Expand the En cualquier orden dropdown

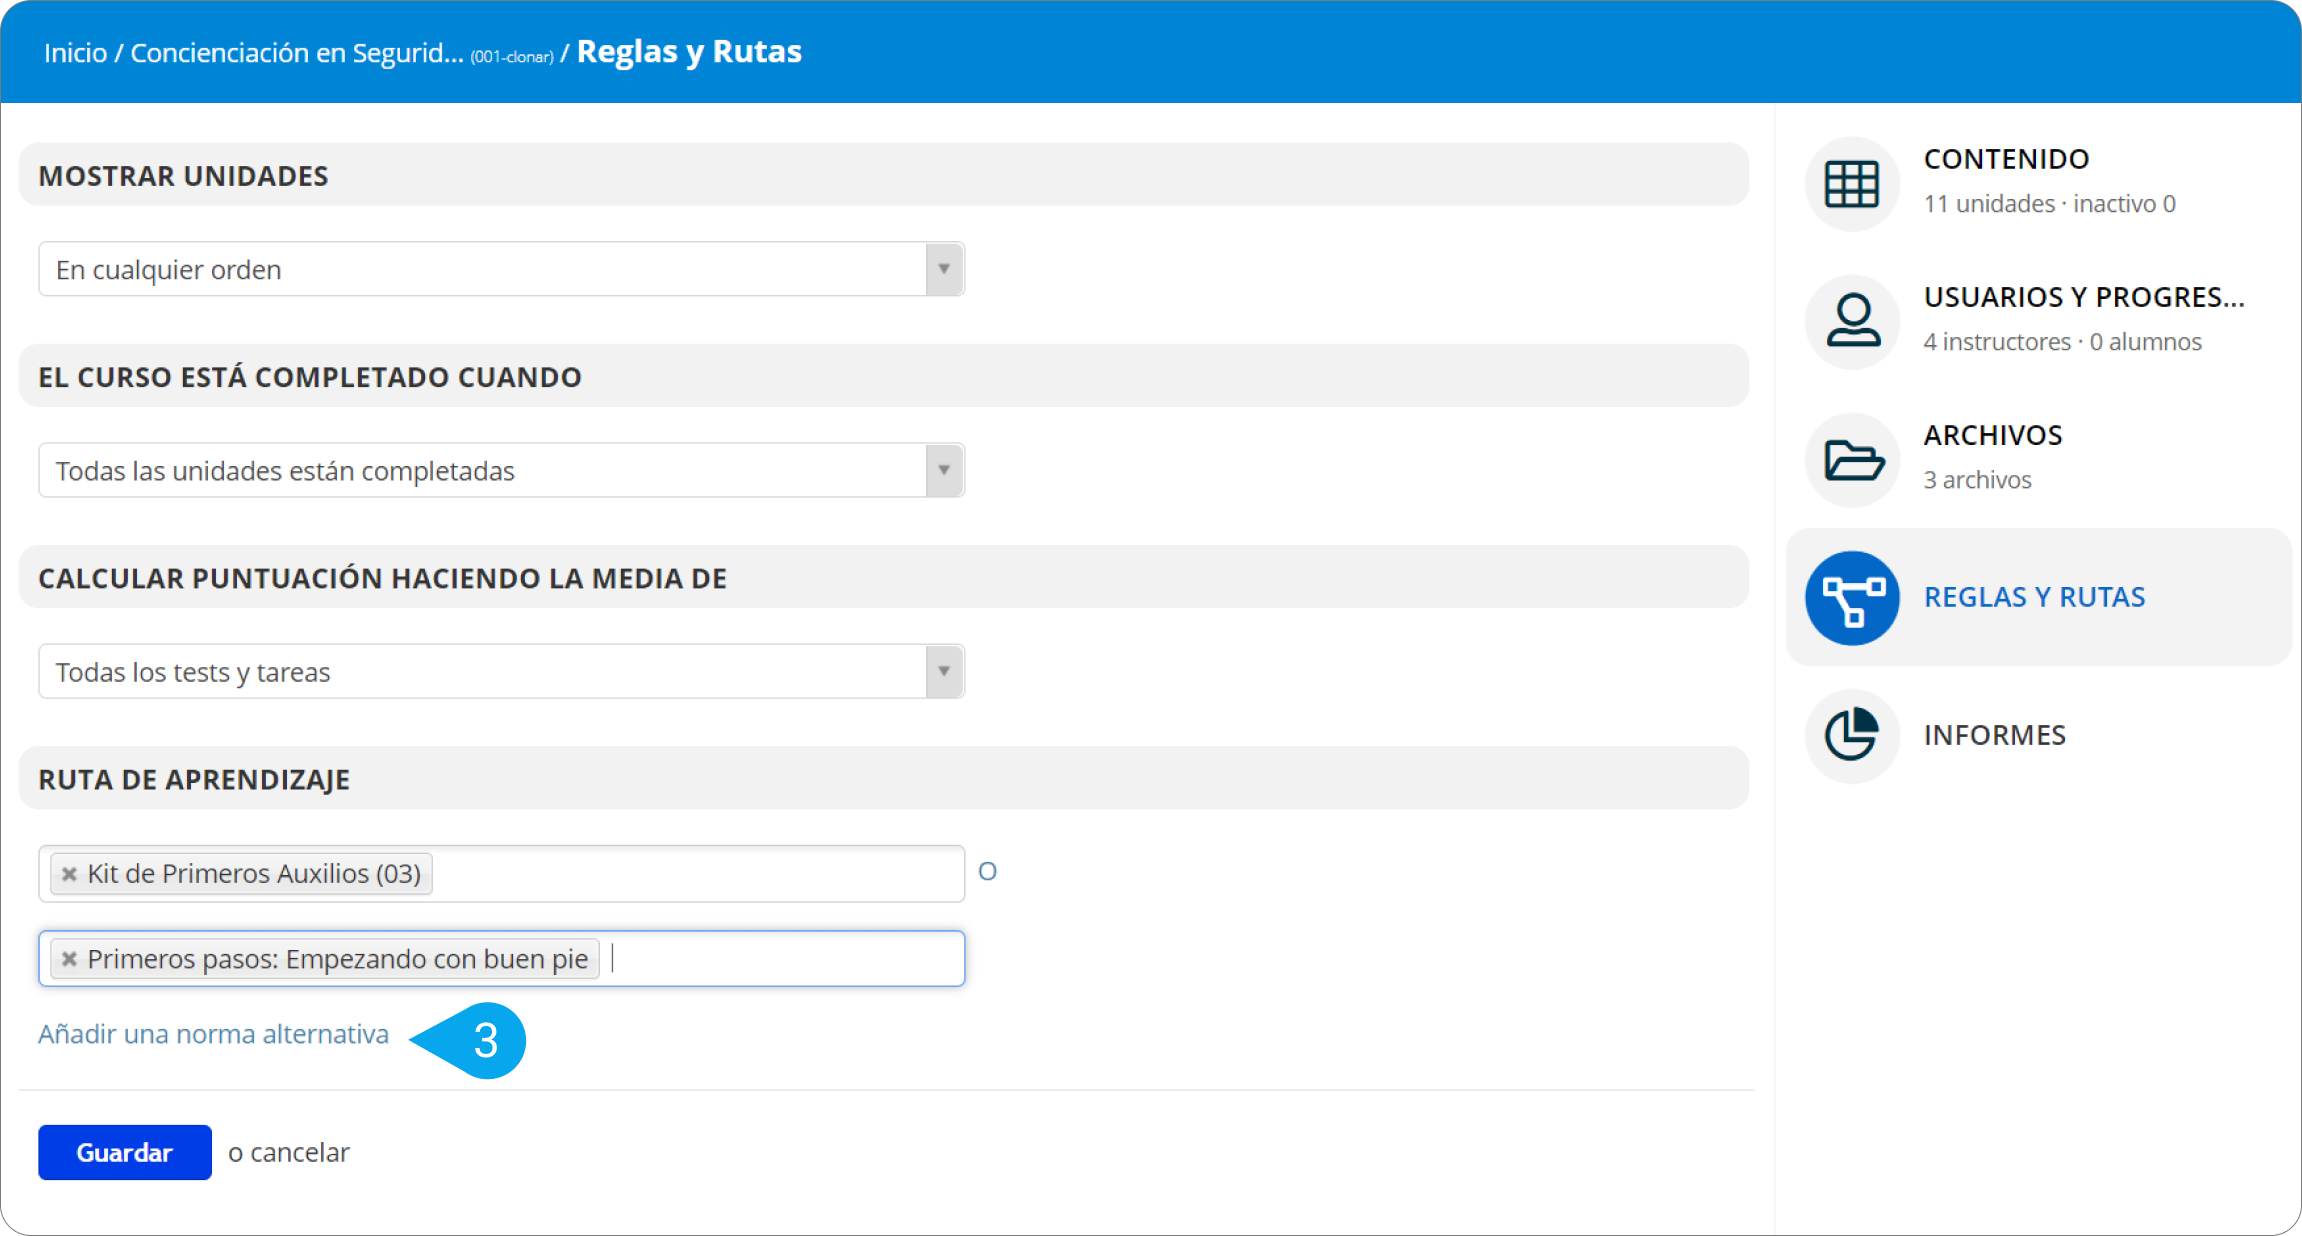click(501, 269)
